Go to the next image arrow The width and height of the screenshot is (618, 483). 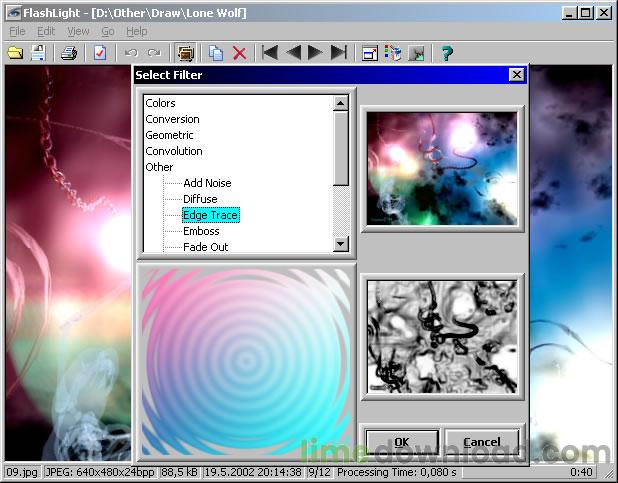(315, 53)
